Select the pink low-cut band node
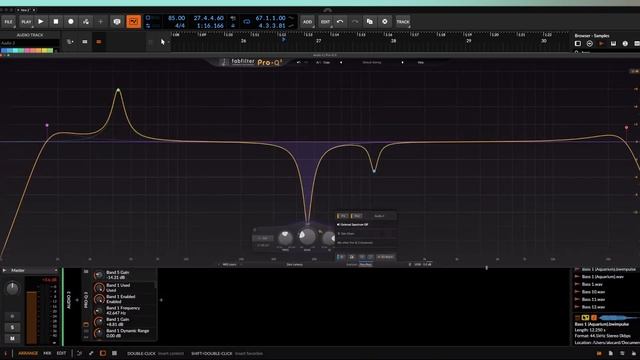The width and height of the screenshot is (640, 360). point(47,125)
